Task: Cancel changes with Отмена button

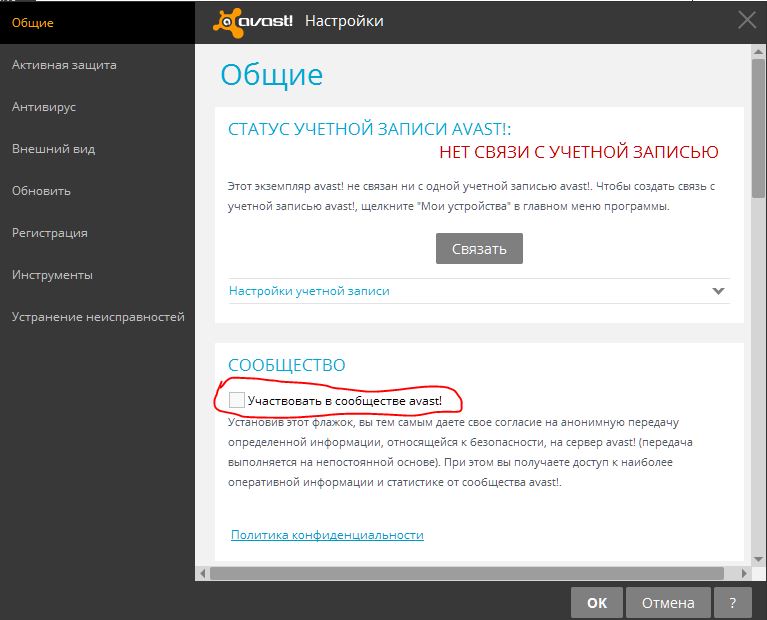Action: tap(668, 602)
